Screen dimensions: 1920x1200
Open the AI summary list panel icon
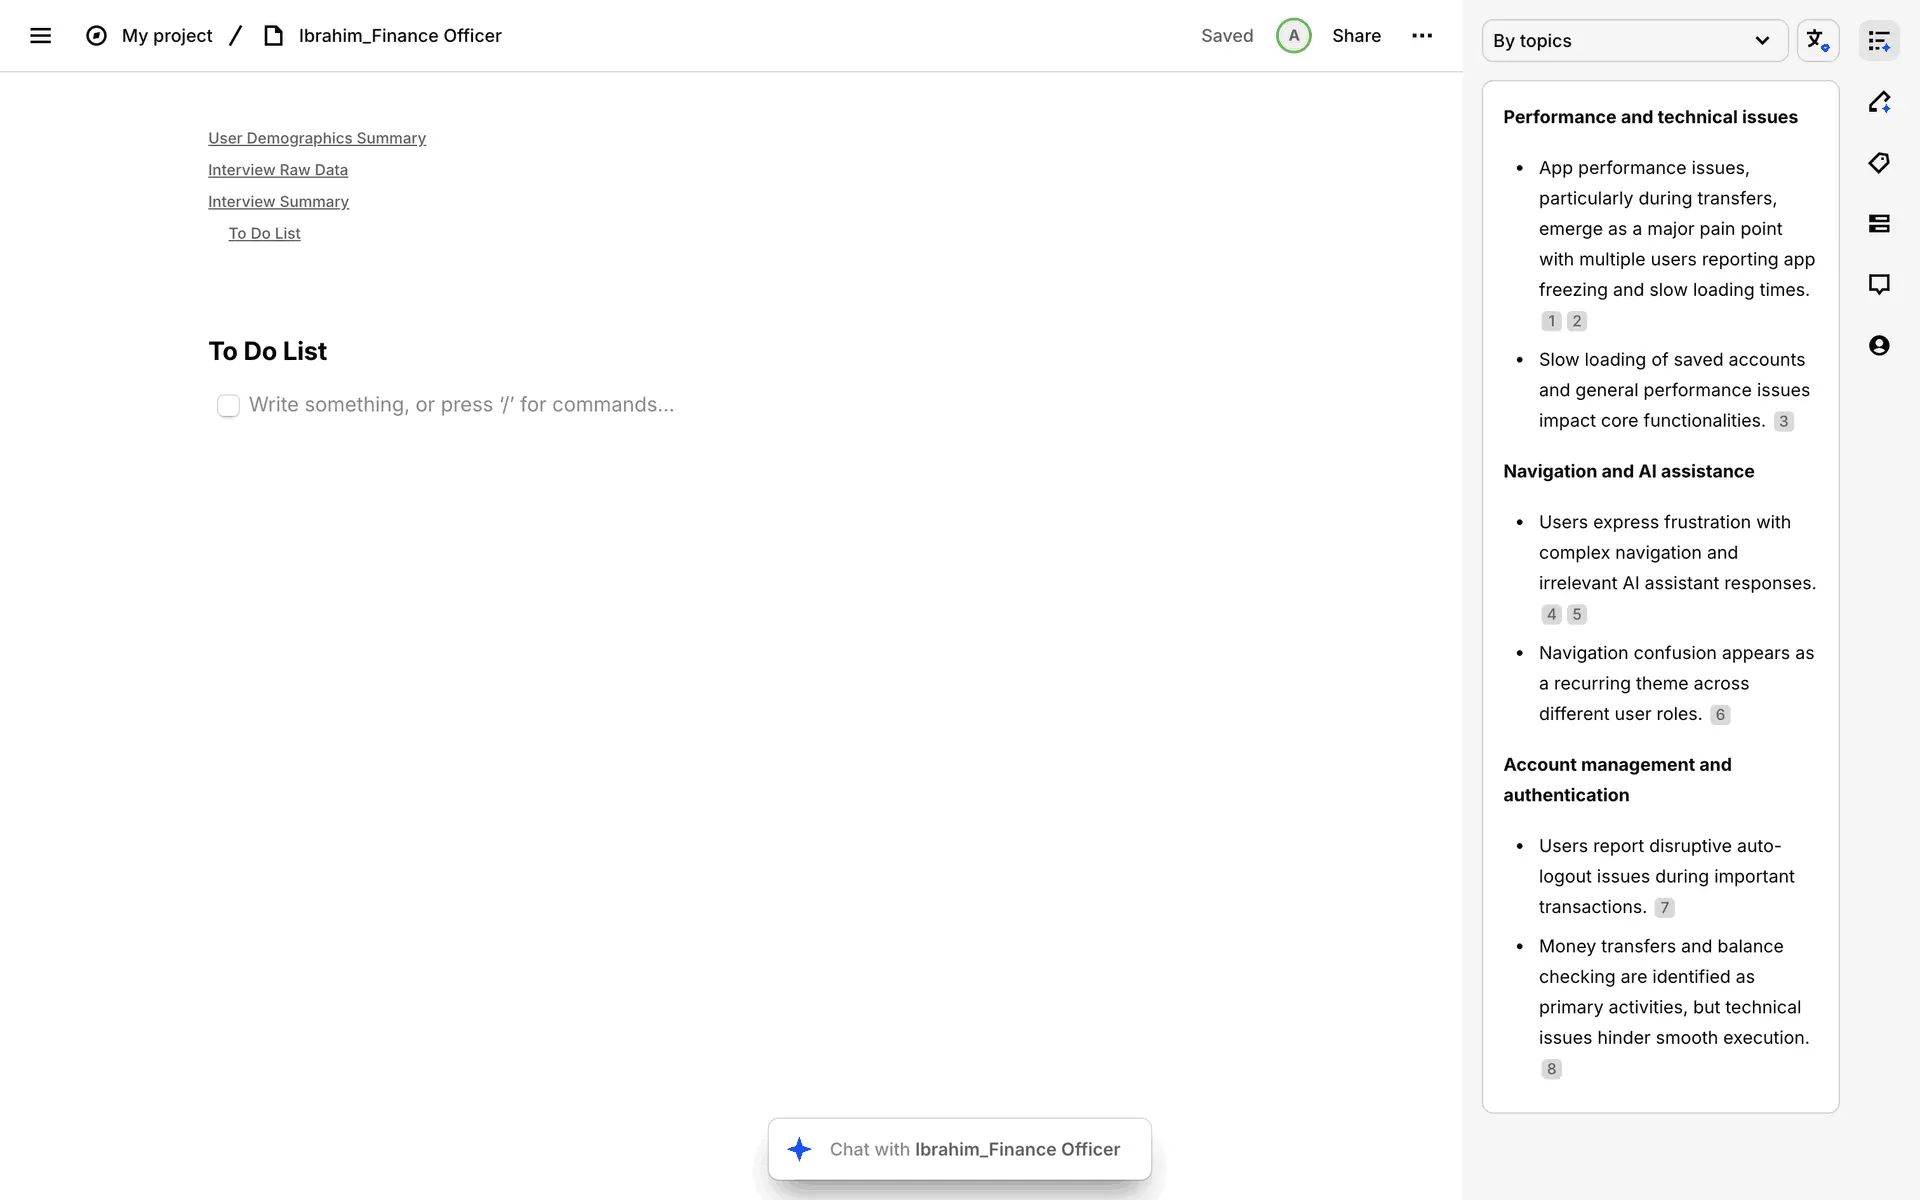pyautogui.click(x=1879, y=41)
